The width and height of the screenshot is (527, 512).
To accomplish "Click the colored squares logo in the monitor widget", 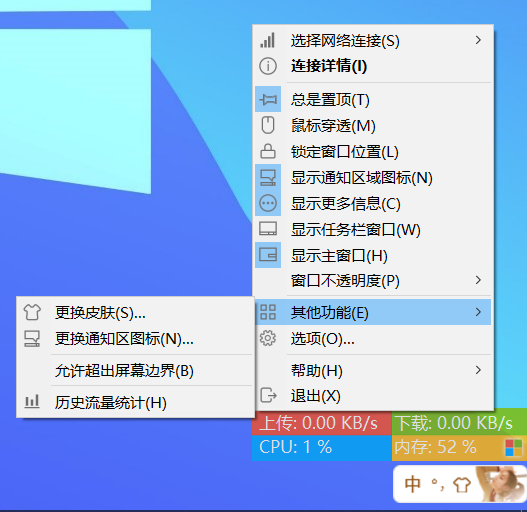I will (x=514, y=448).
